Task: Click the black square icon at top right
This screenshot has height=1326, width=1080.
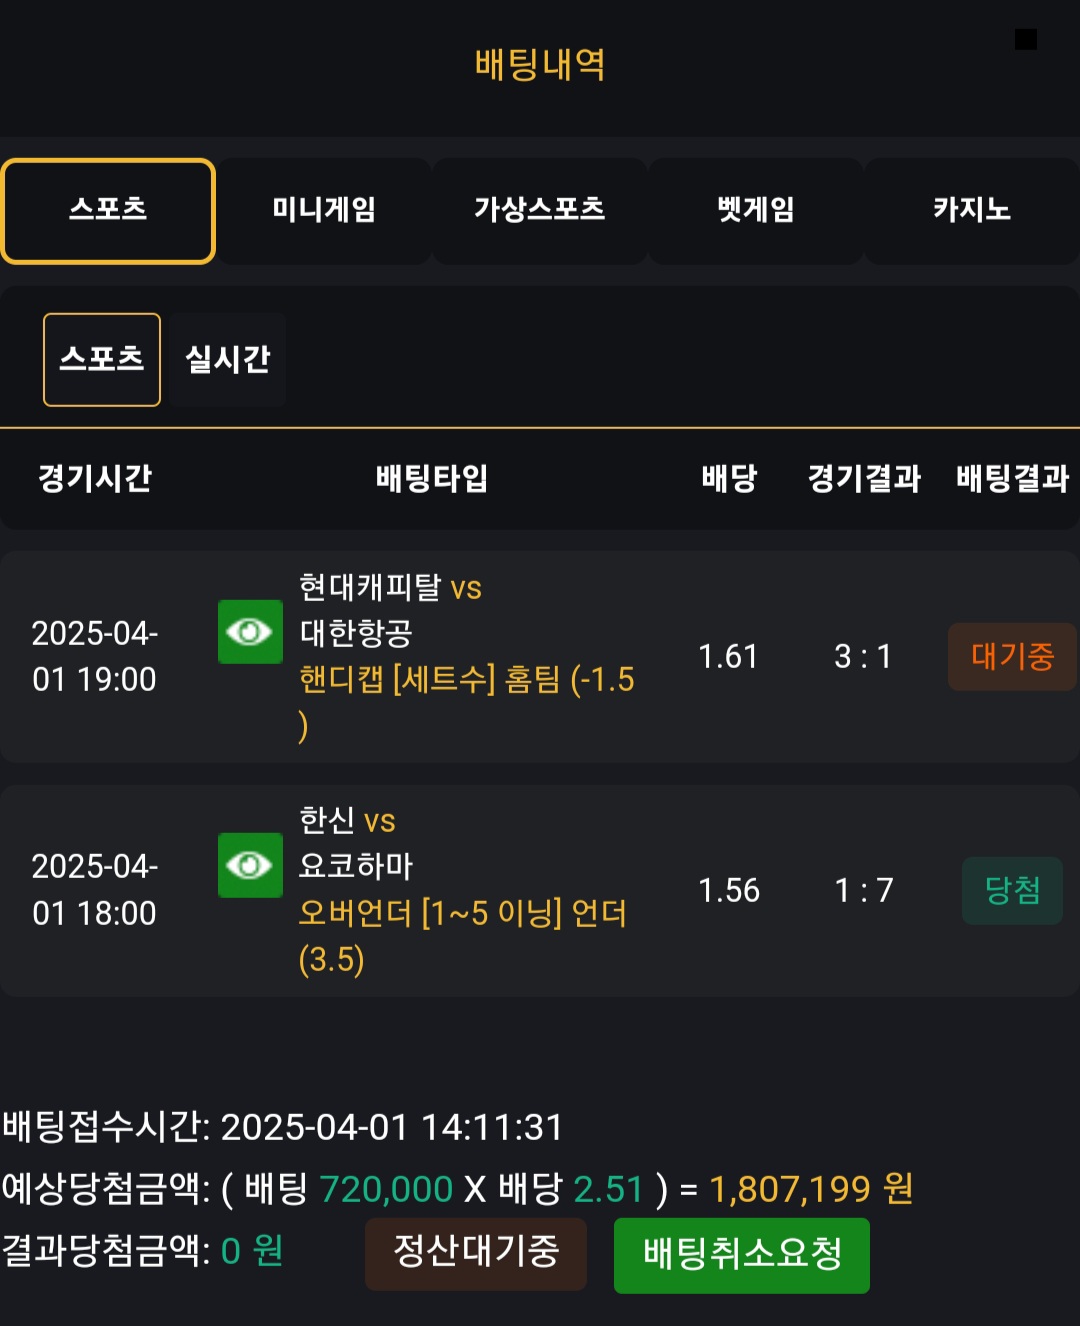Action: click(x=1025, y=39)
